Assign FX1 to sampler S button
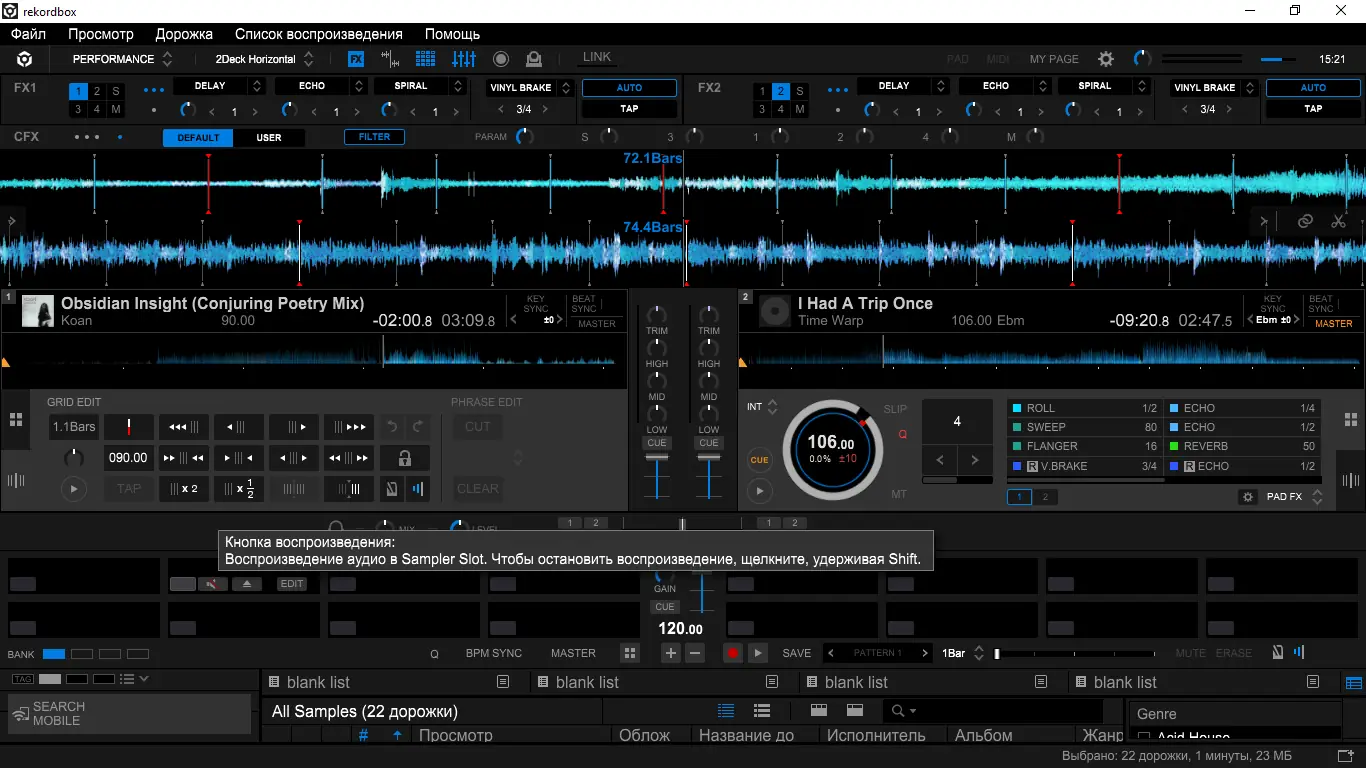1366x768 pixels. [116, 91]
